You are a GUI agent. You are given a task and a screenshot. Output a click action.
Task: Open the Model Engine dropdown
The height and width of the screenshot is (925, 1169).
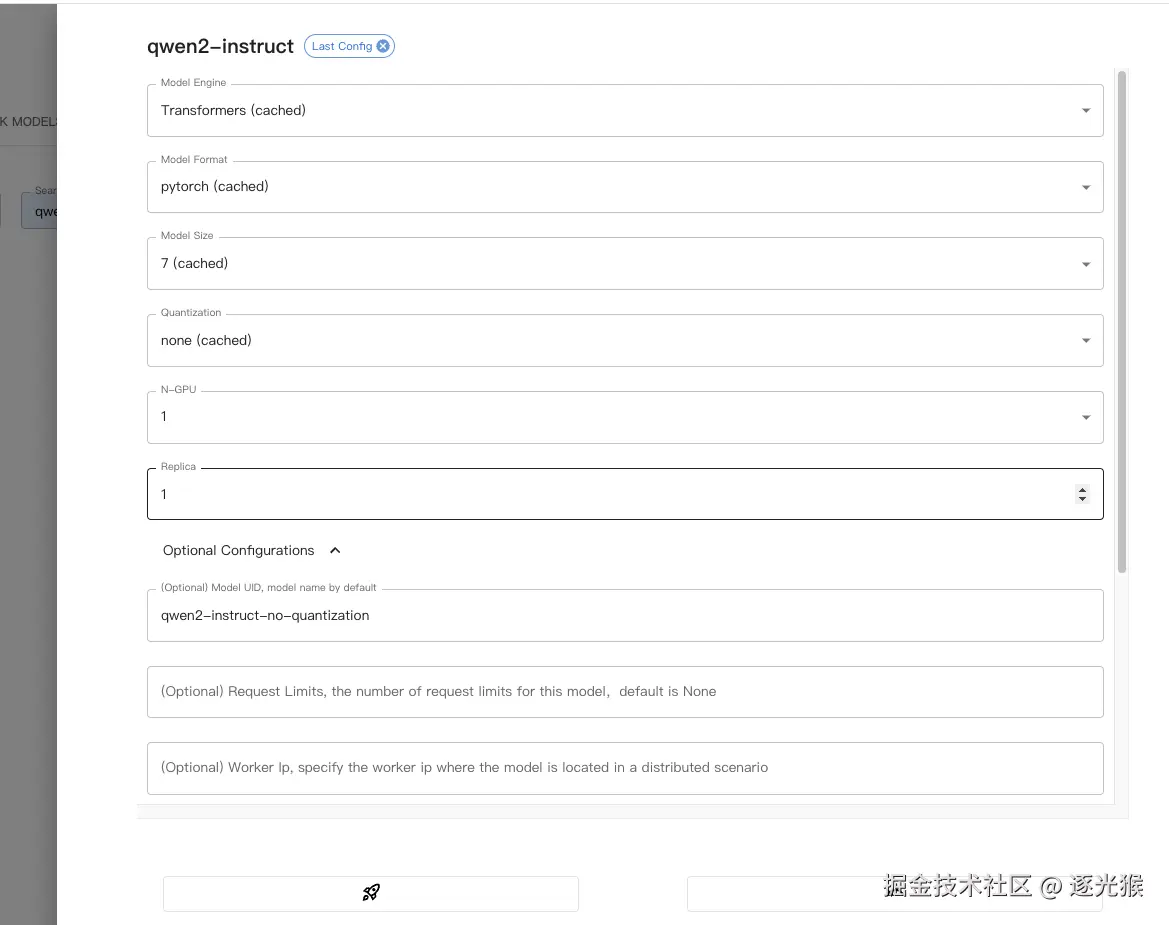point(625,110)
